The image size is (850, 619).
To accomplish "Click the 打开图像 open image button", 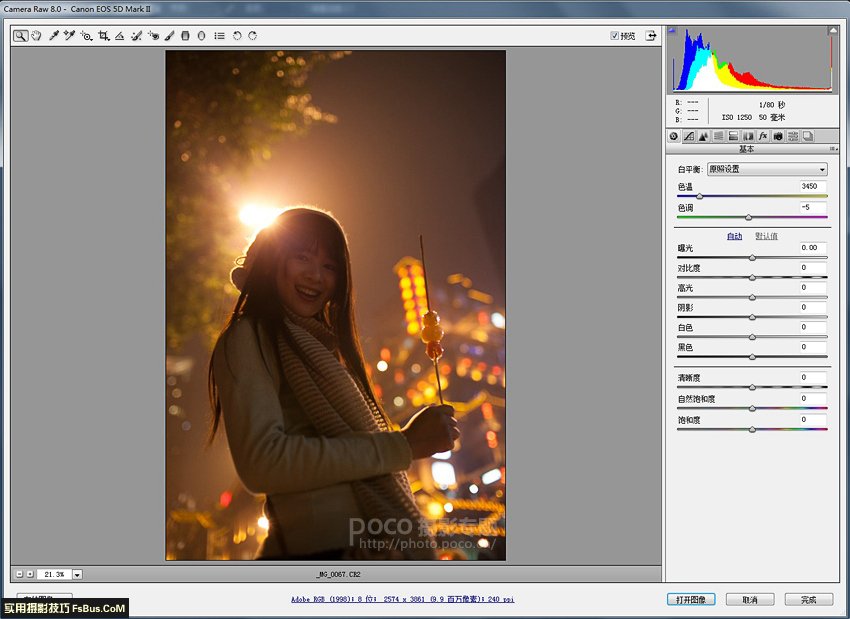I will click(691, 599).
